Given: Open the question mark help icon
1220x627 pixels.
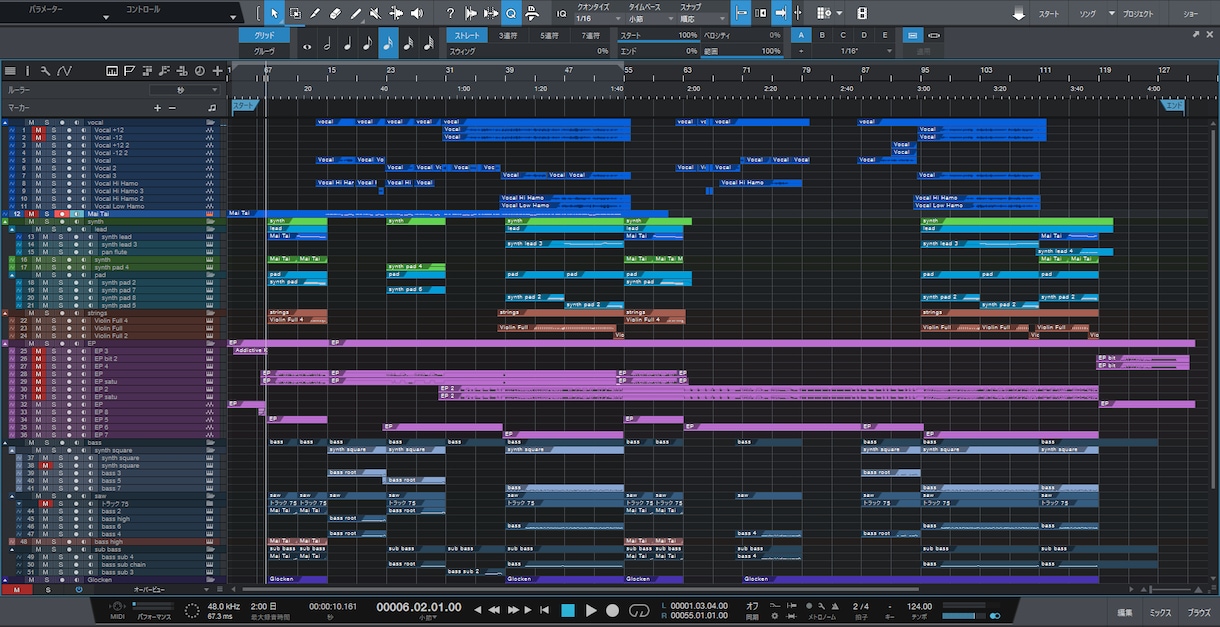Looking at the screenshot, I should point(450,13).
